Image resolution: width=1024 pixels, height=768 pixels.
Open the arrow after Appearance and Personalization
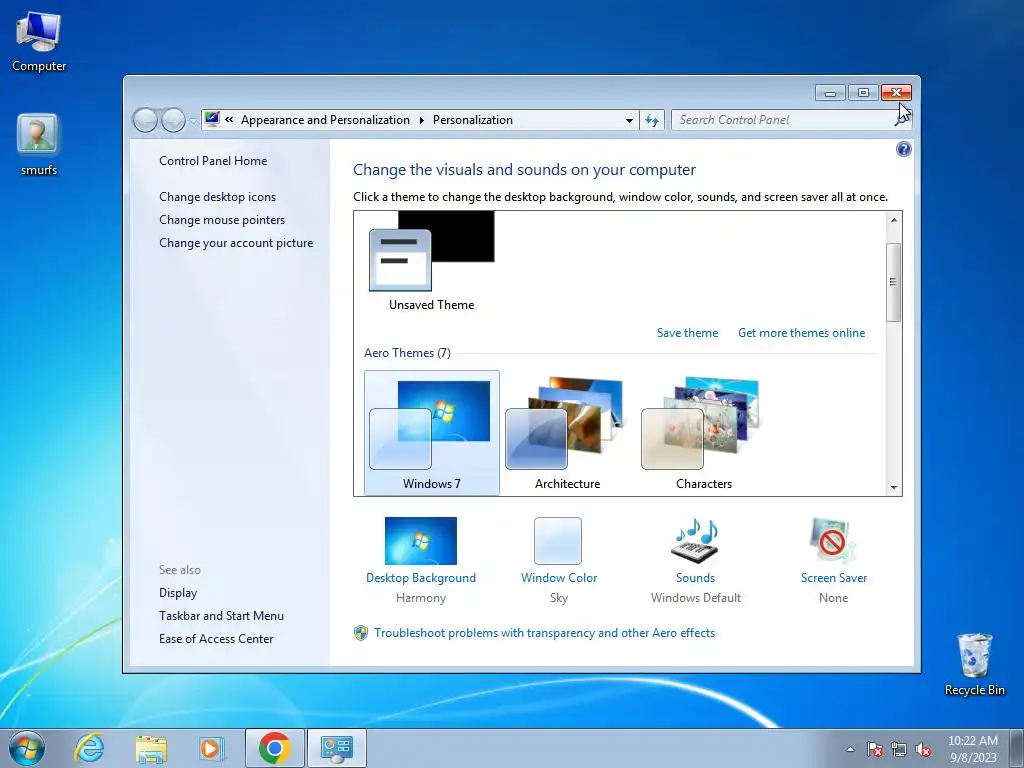421,120
